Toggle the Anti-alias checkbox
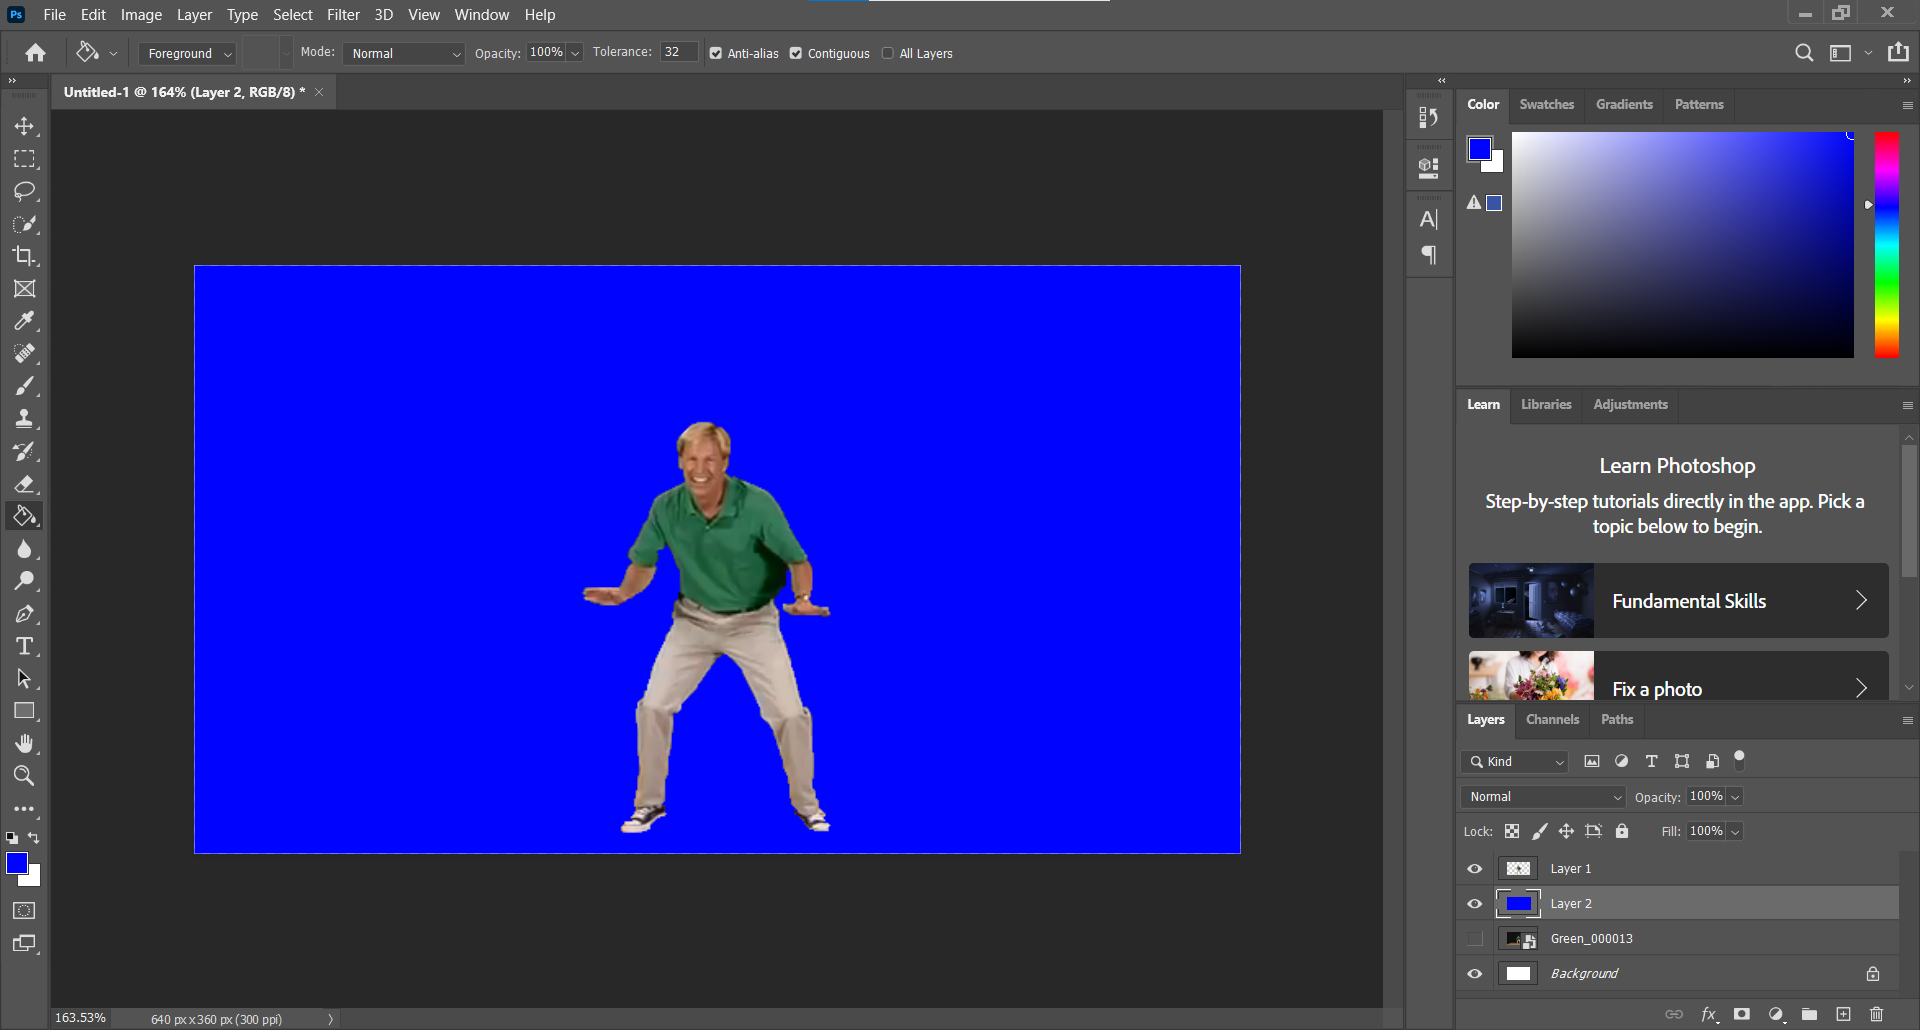 click(x=716, y=54)
